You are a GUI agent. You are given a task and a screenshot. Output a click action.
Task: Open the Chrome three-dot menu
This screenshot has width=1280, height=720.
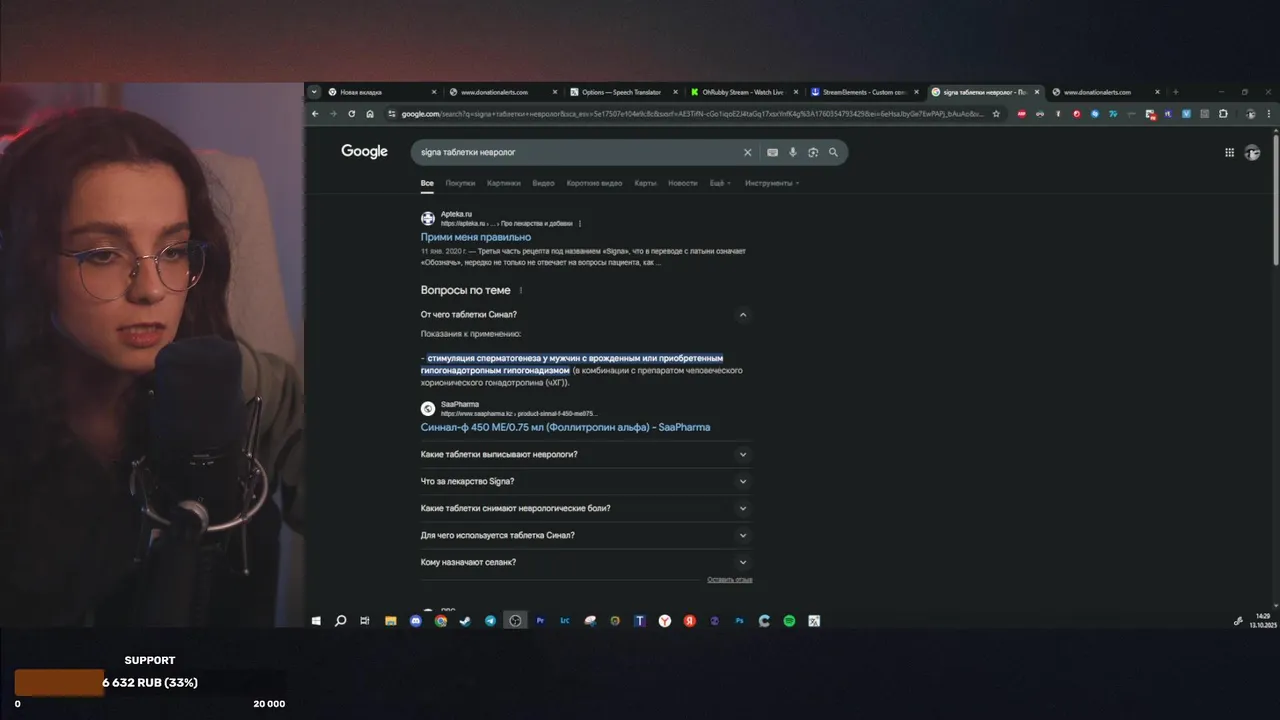[1271, 114]
